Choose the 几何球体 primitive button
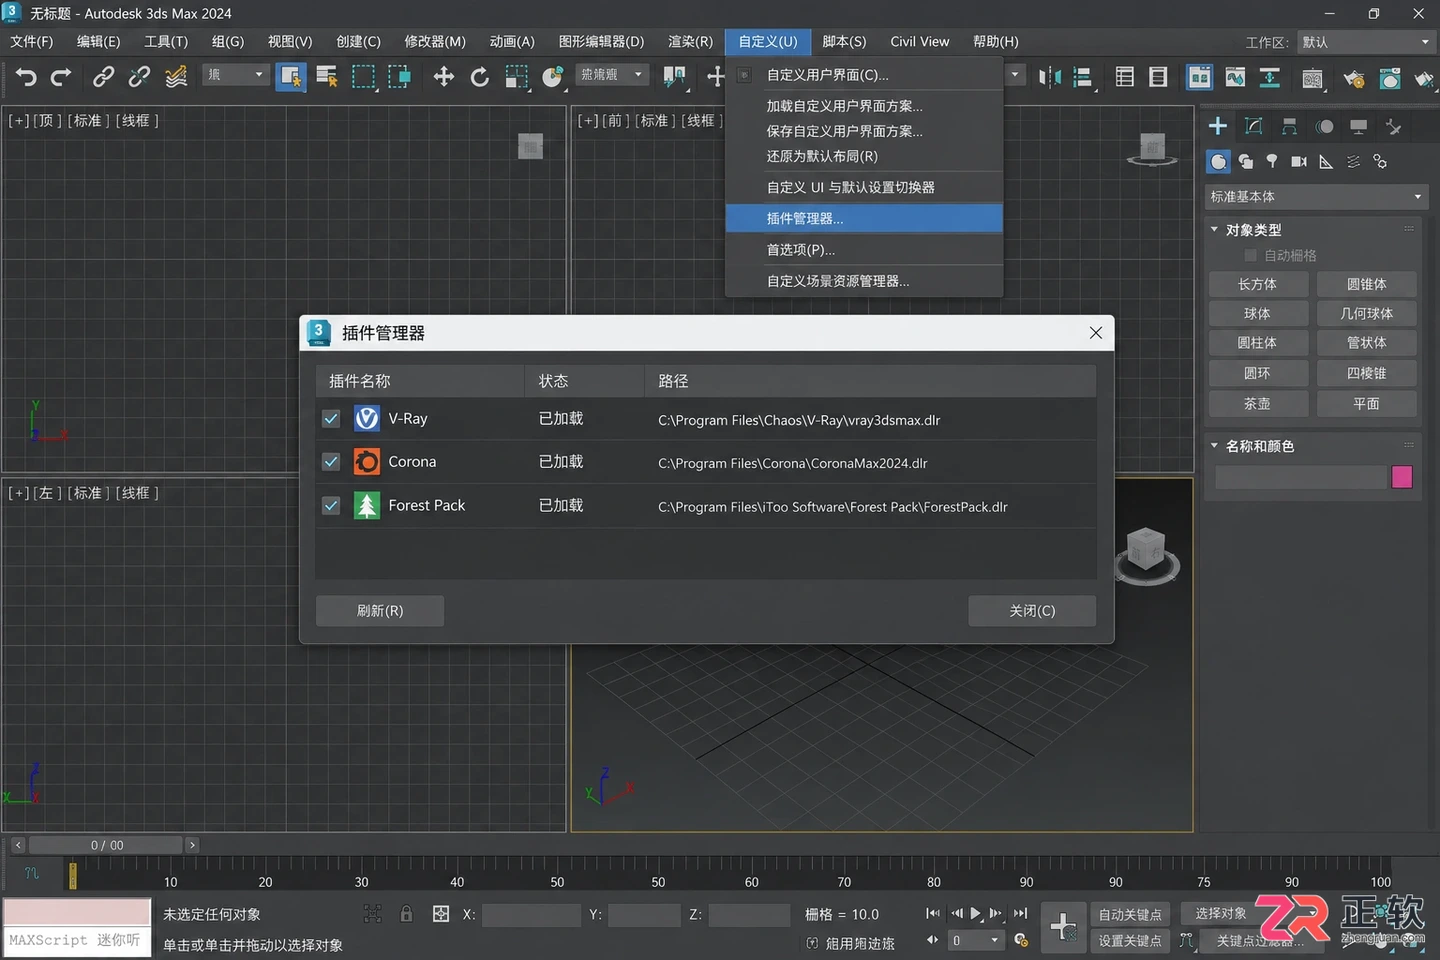The height and width of the screenshot is (960, 1440). coord(1366,313)
